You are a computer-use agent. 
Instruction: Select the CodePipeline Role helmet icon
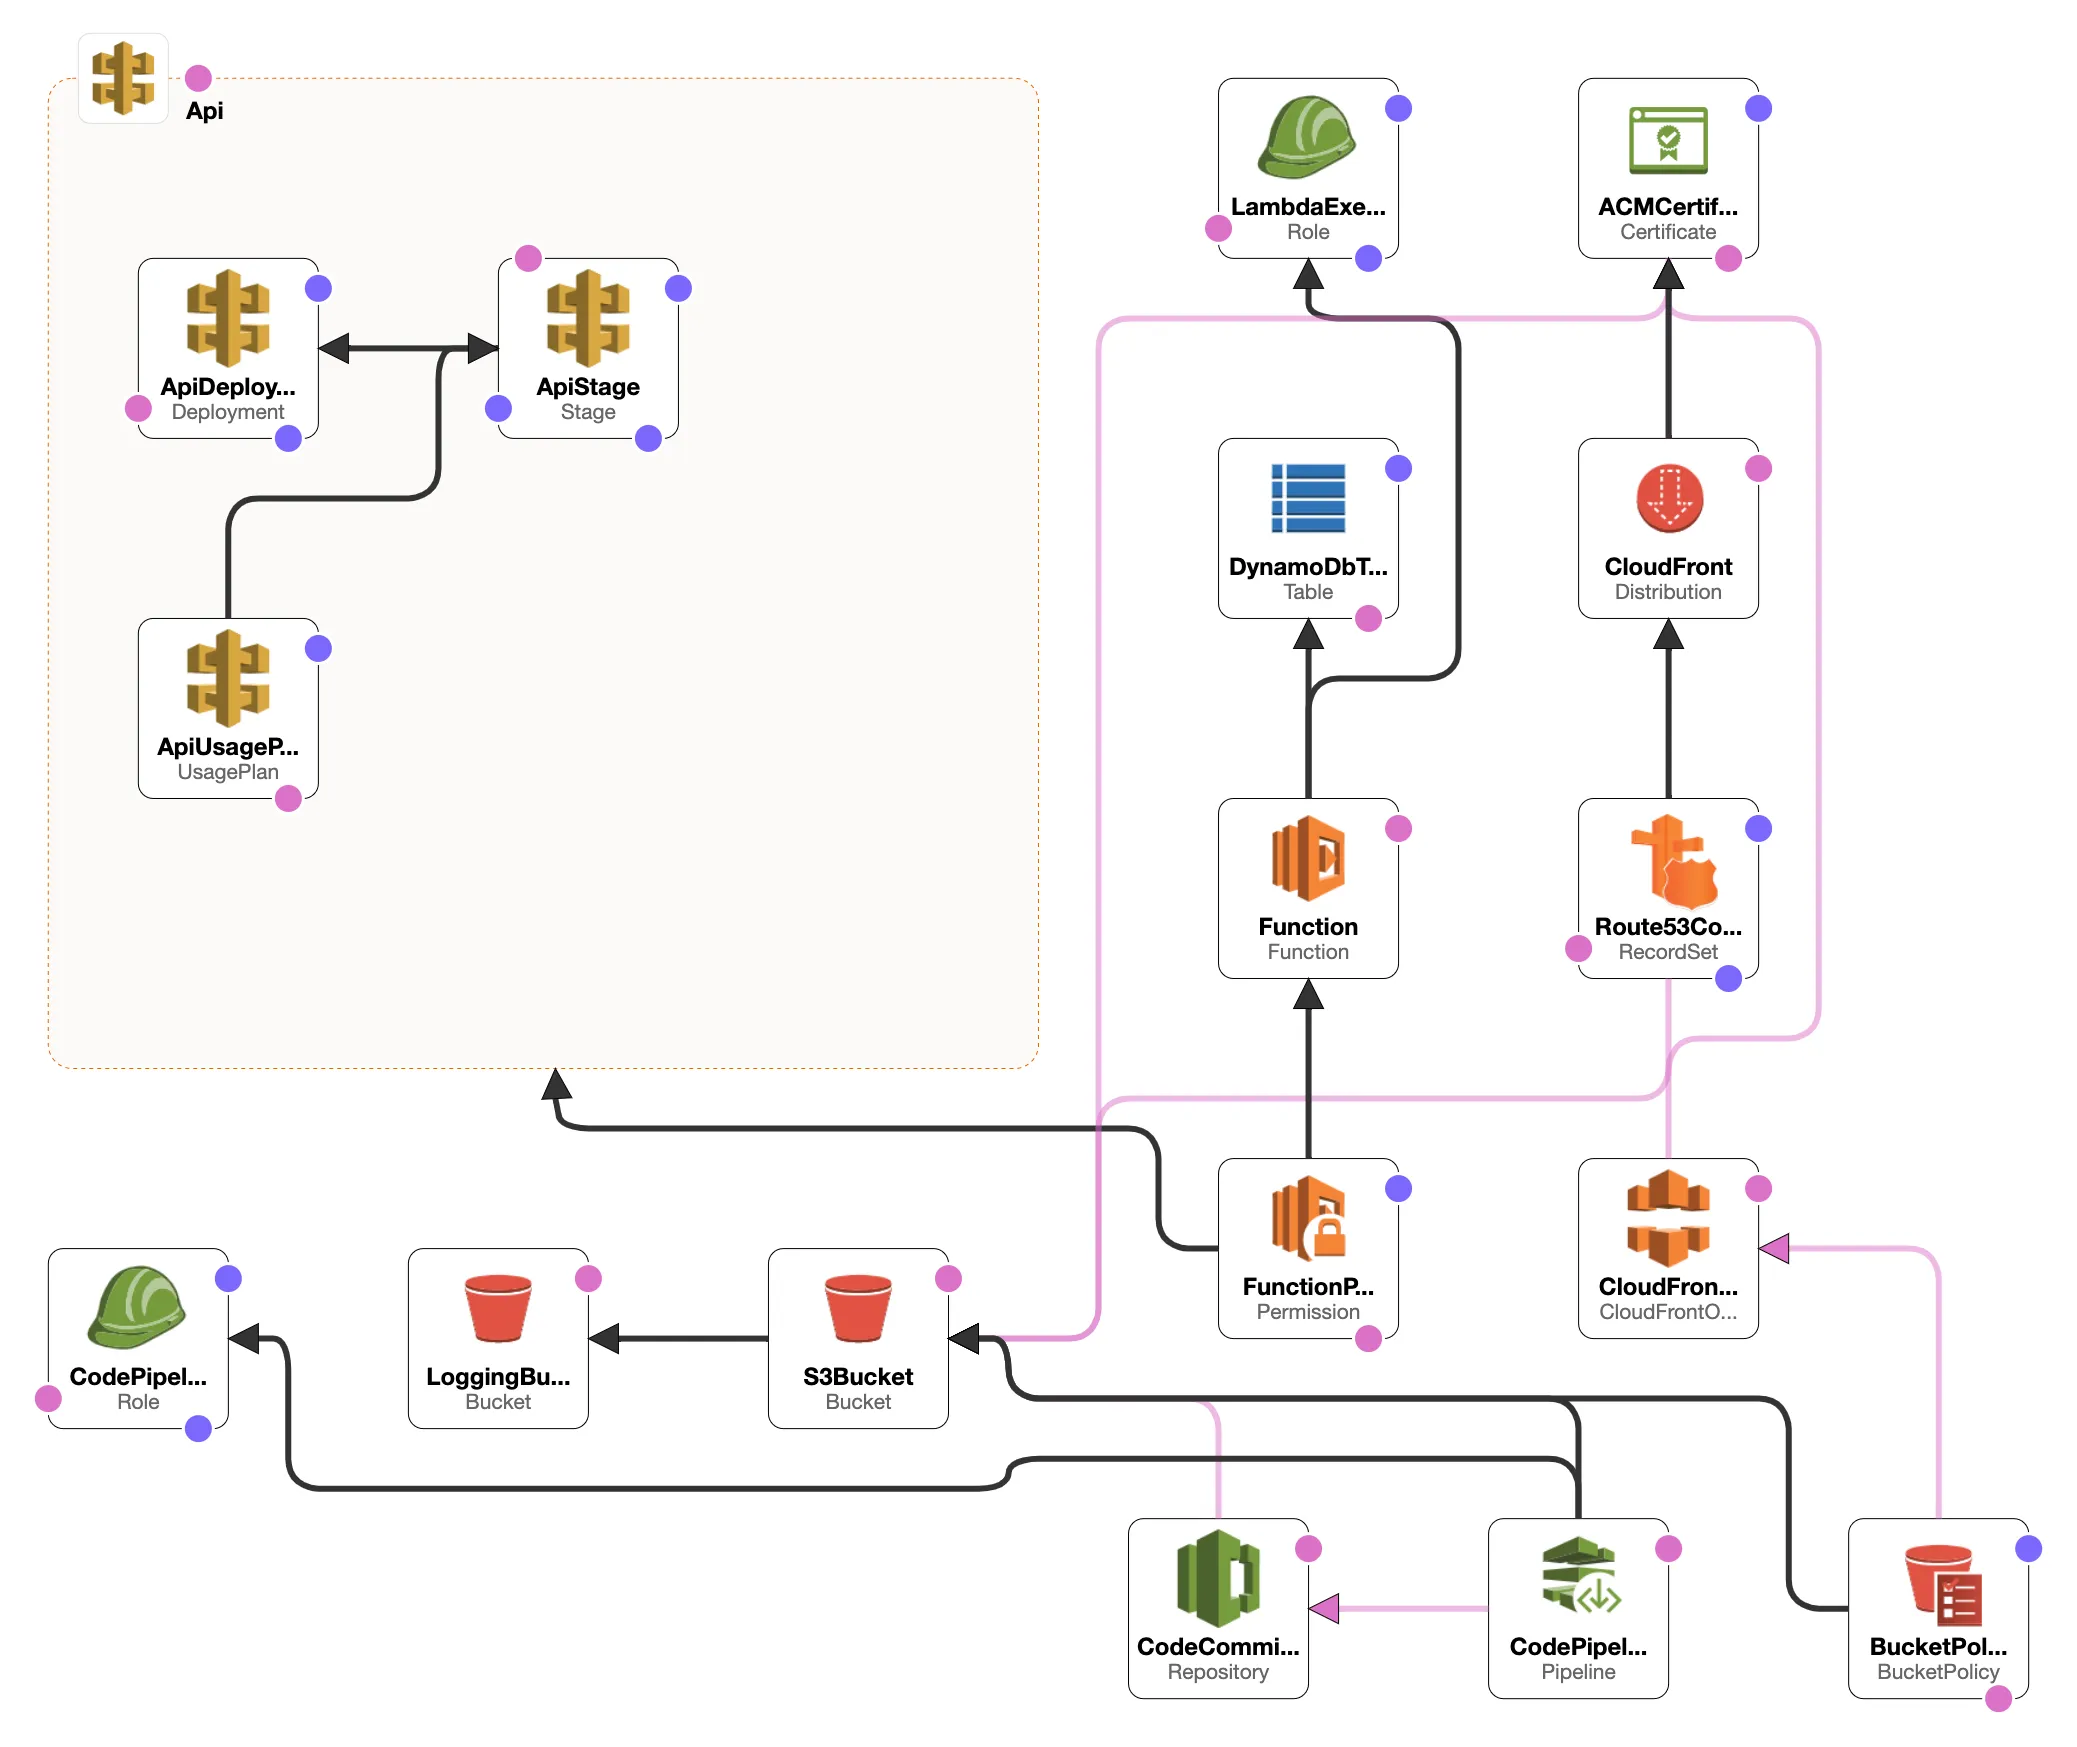tap(137, 1307)
